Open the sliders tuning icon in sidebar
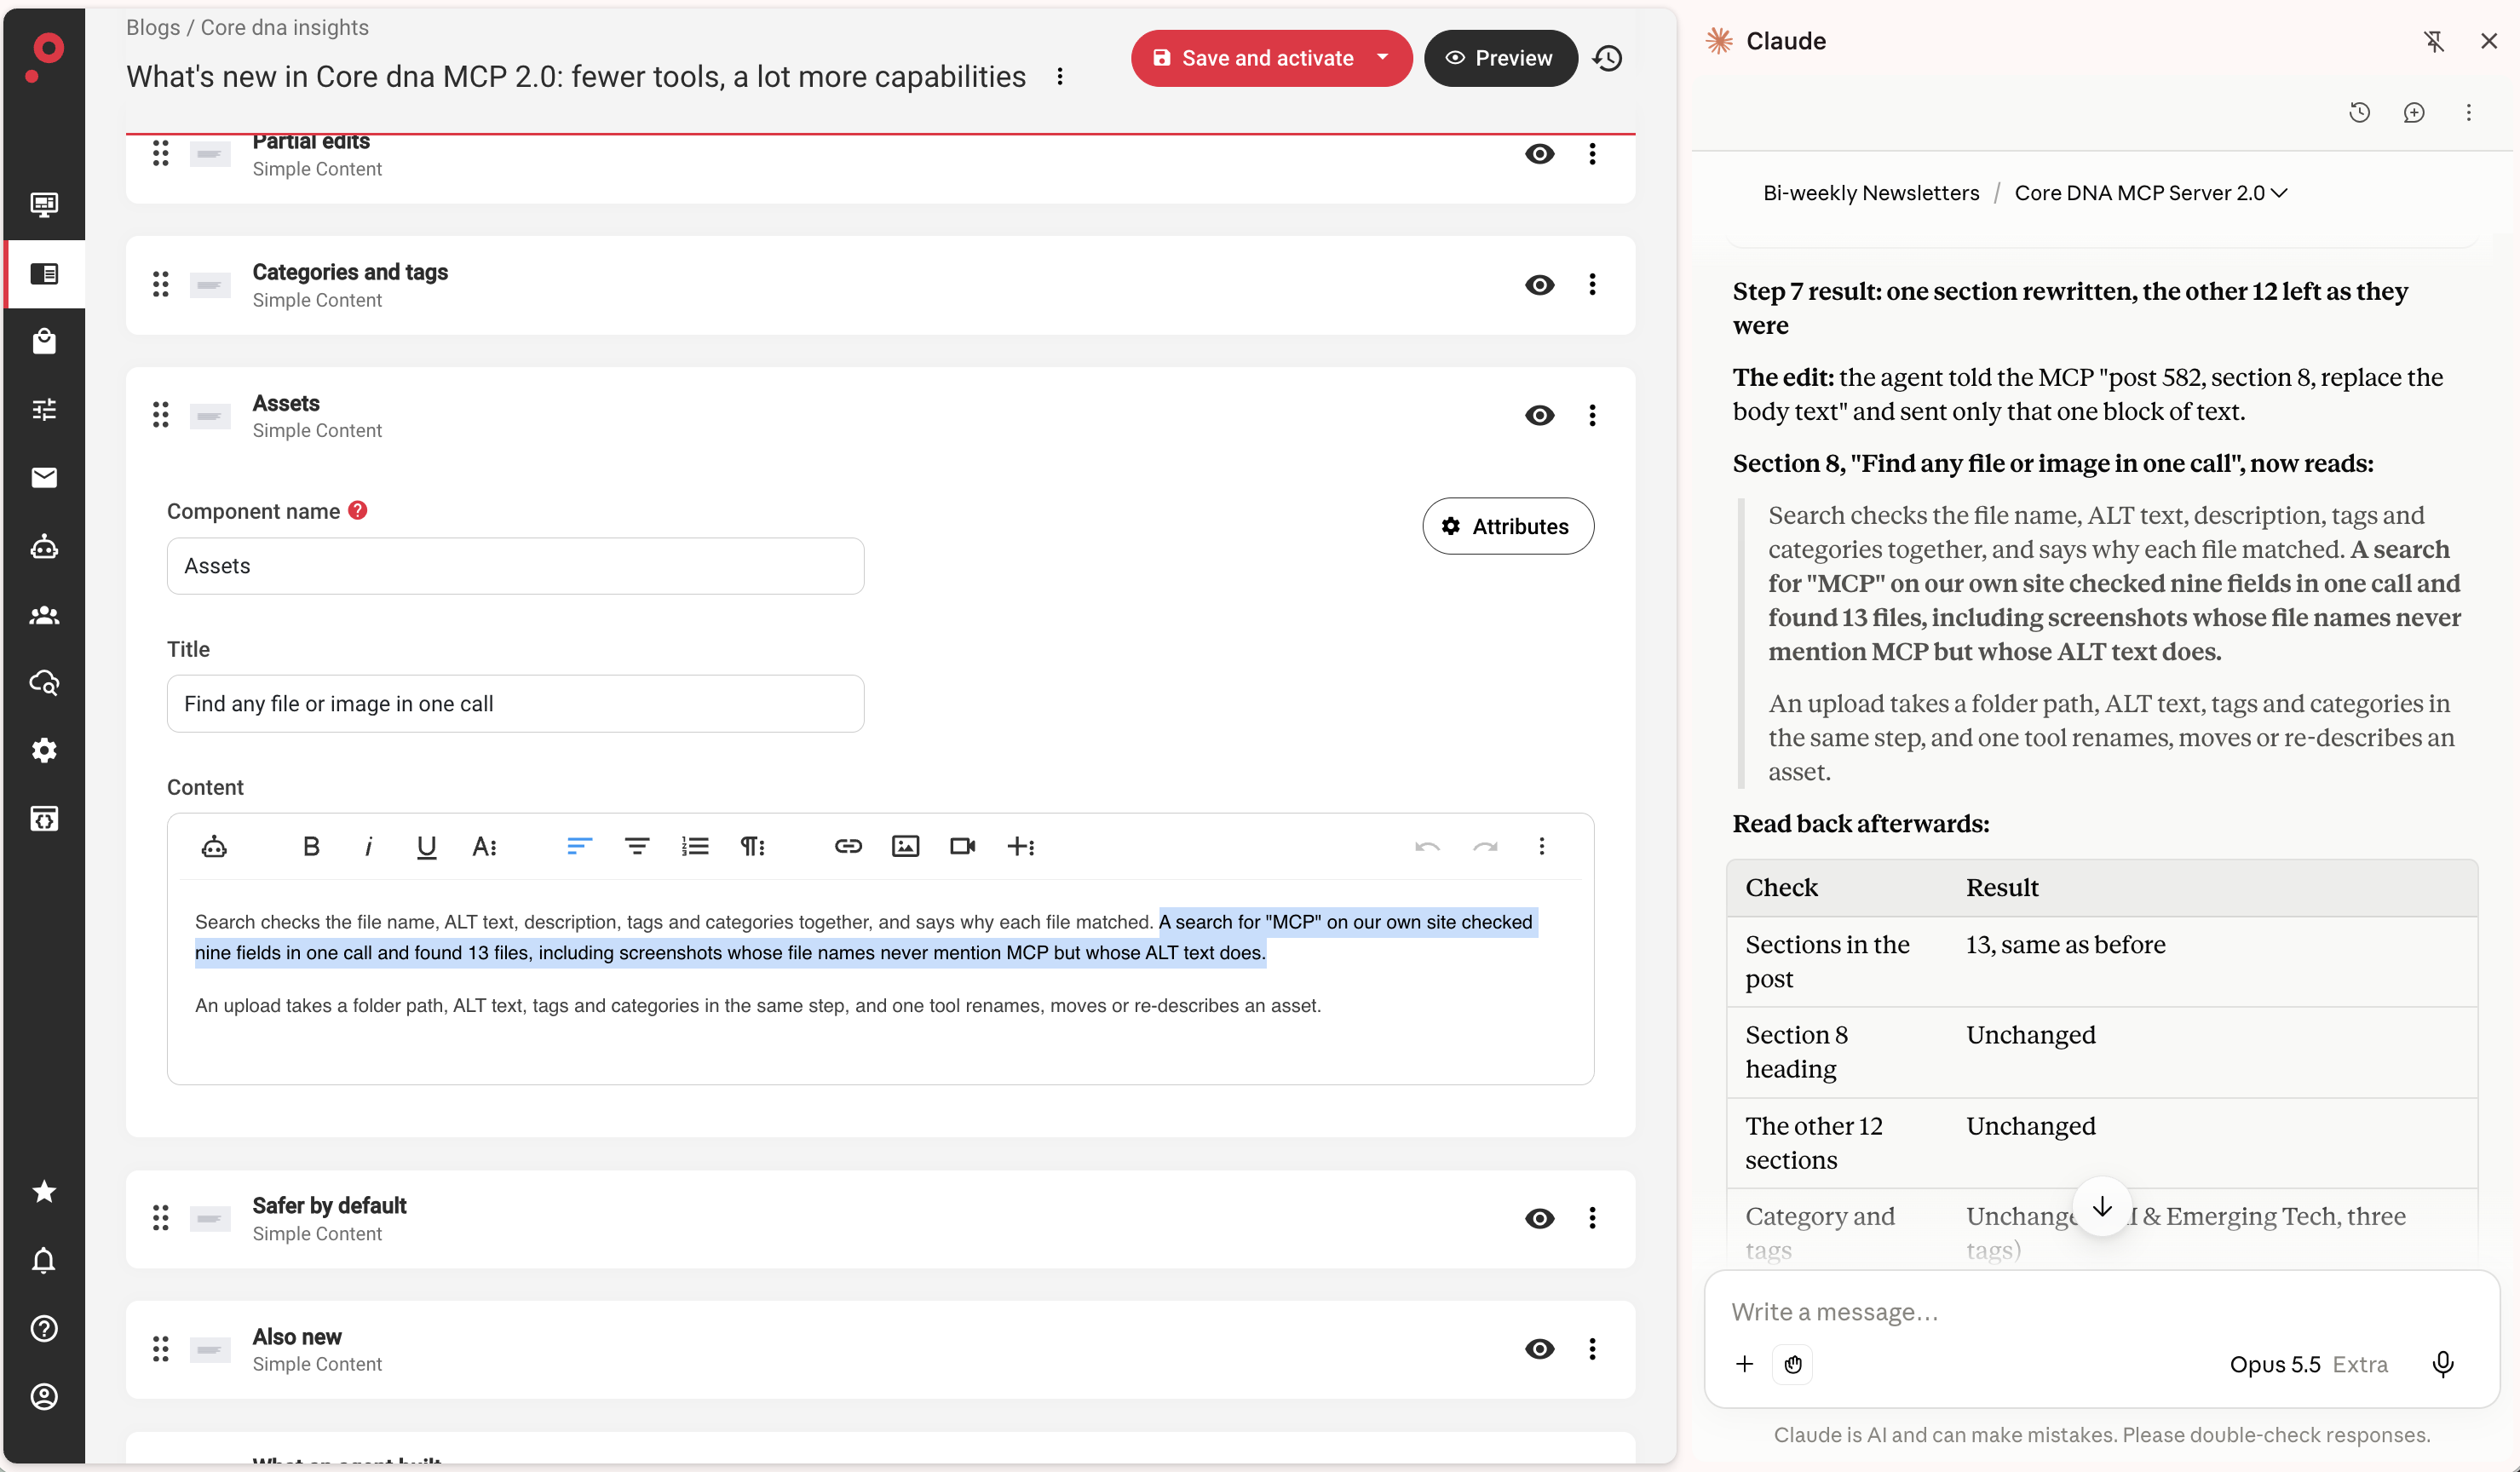Viewport: 2520px width, 1472px height. [44, 409]
